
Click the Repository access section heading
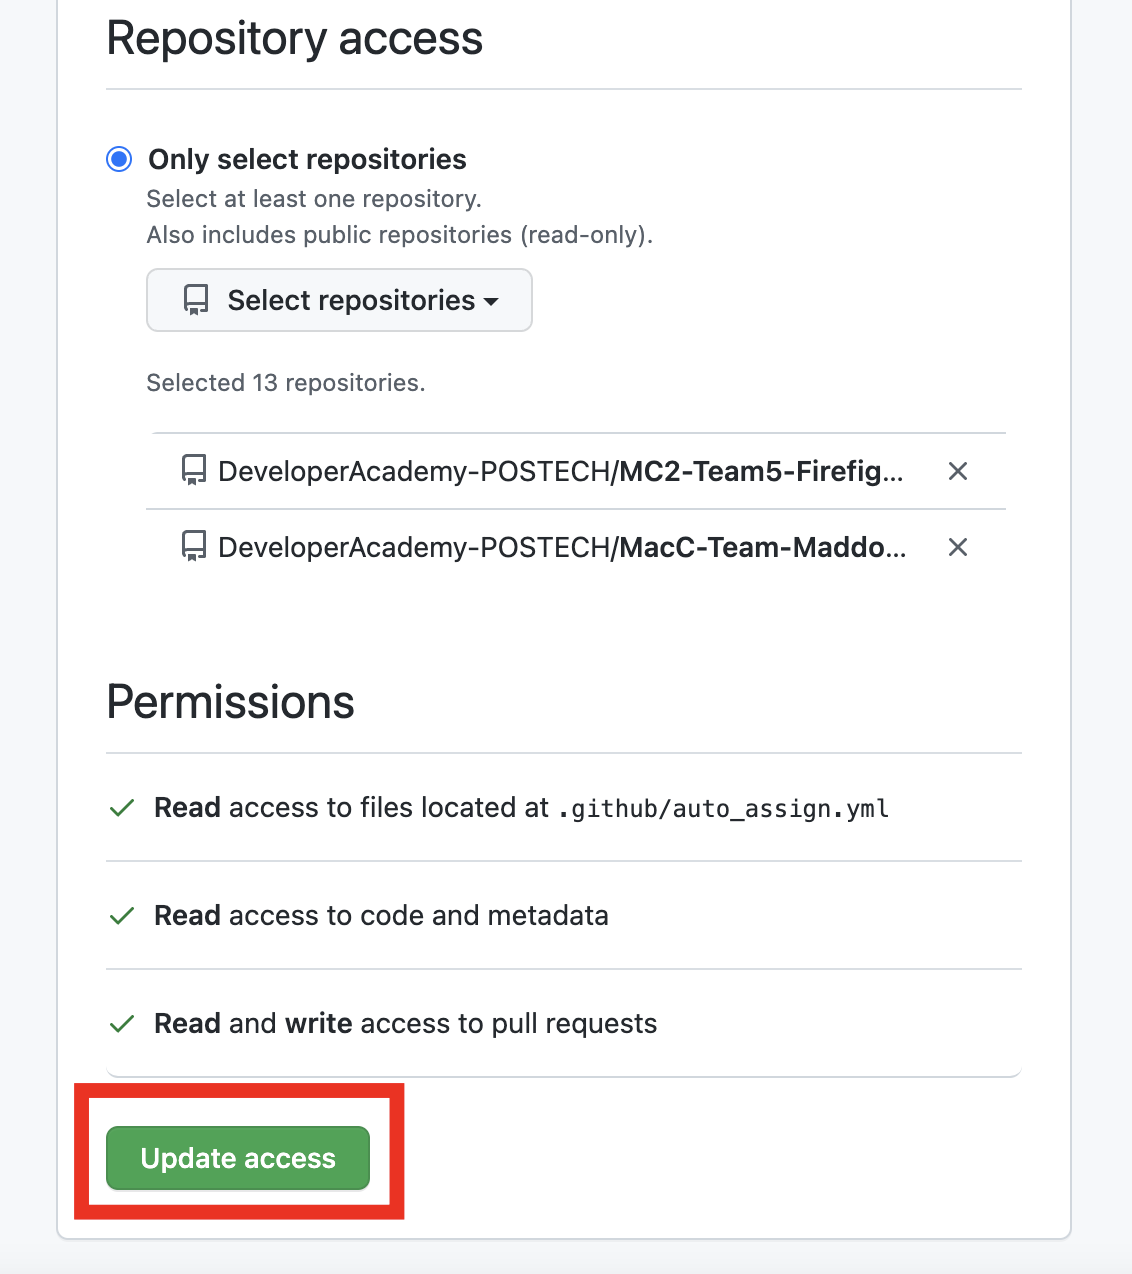pyautogui.click(x=294, y=39)
